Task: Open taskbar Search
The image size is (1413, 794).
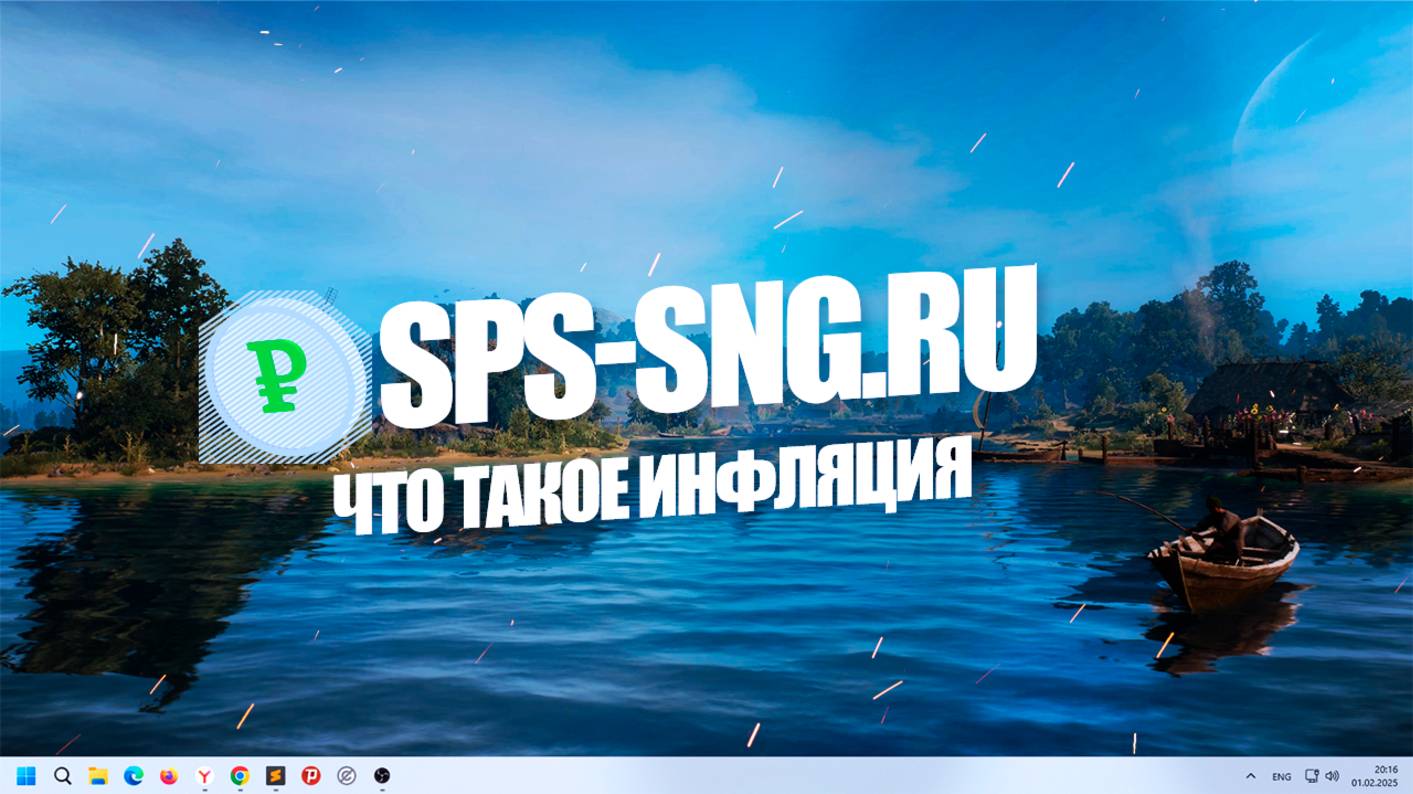Action: pyautogui.click(x=62, y=776)
